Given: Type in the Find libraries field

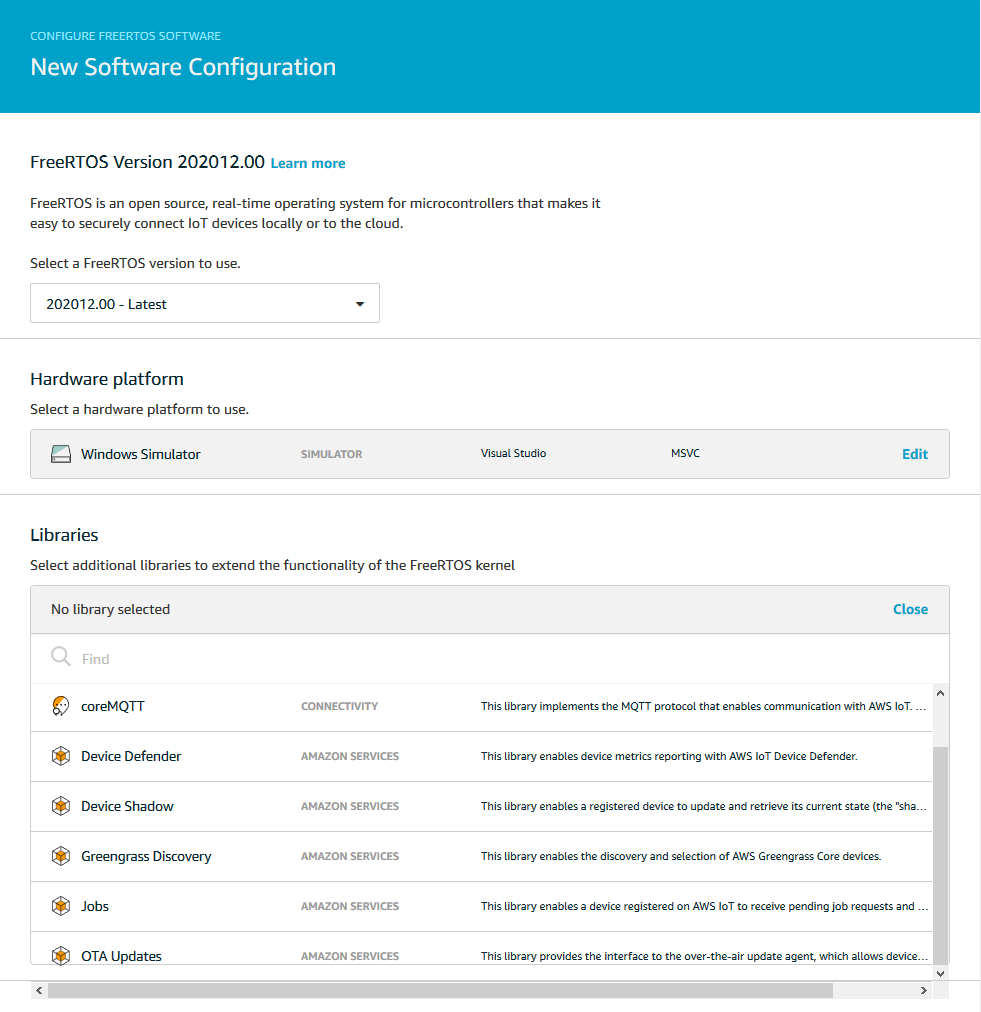Looking at the screenshot, I should (x=500, y=659).
